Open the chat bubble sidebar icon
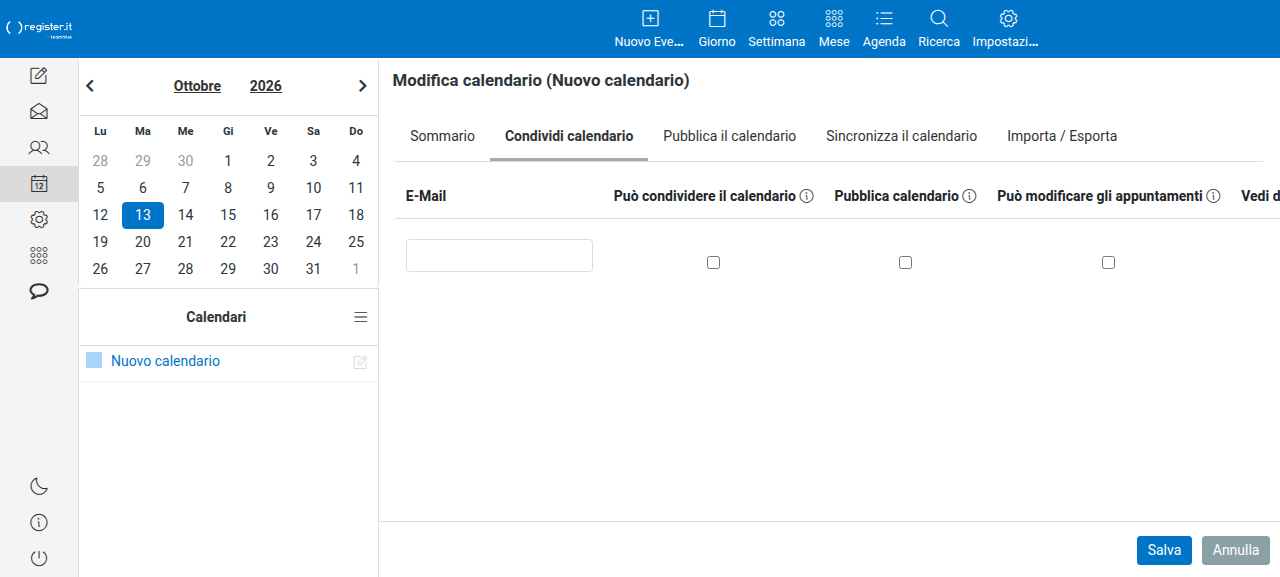Screen dimensions: 1280x577 point(39,292)
